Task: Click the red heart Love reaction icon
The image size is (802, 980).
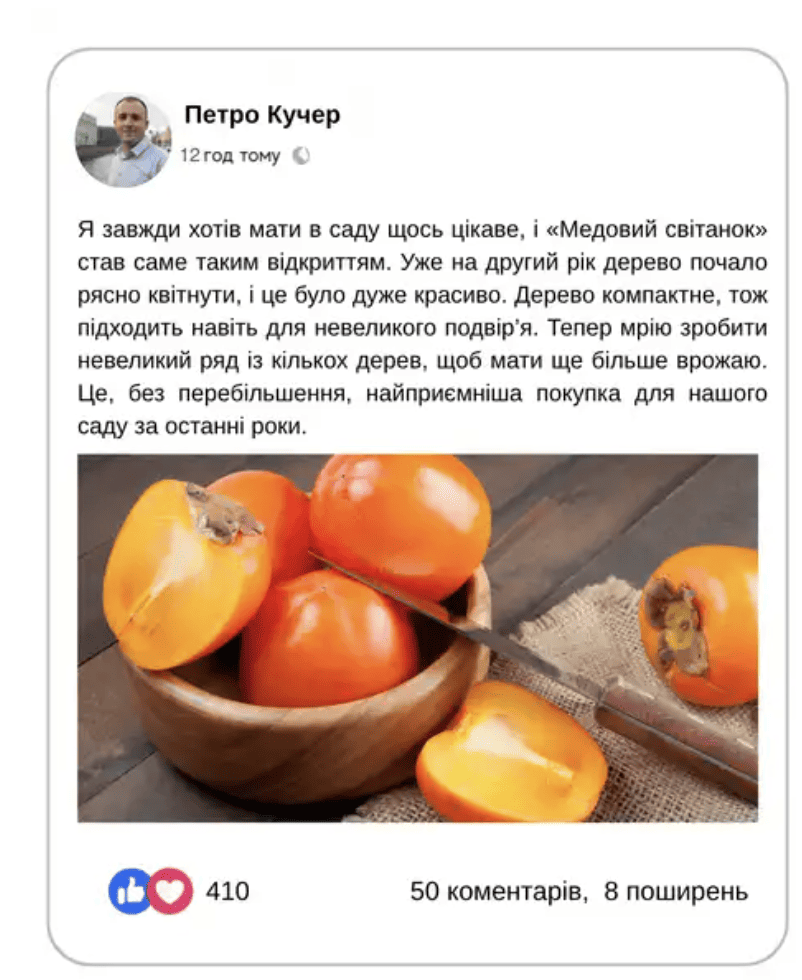Action: coord(171,891)
